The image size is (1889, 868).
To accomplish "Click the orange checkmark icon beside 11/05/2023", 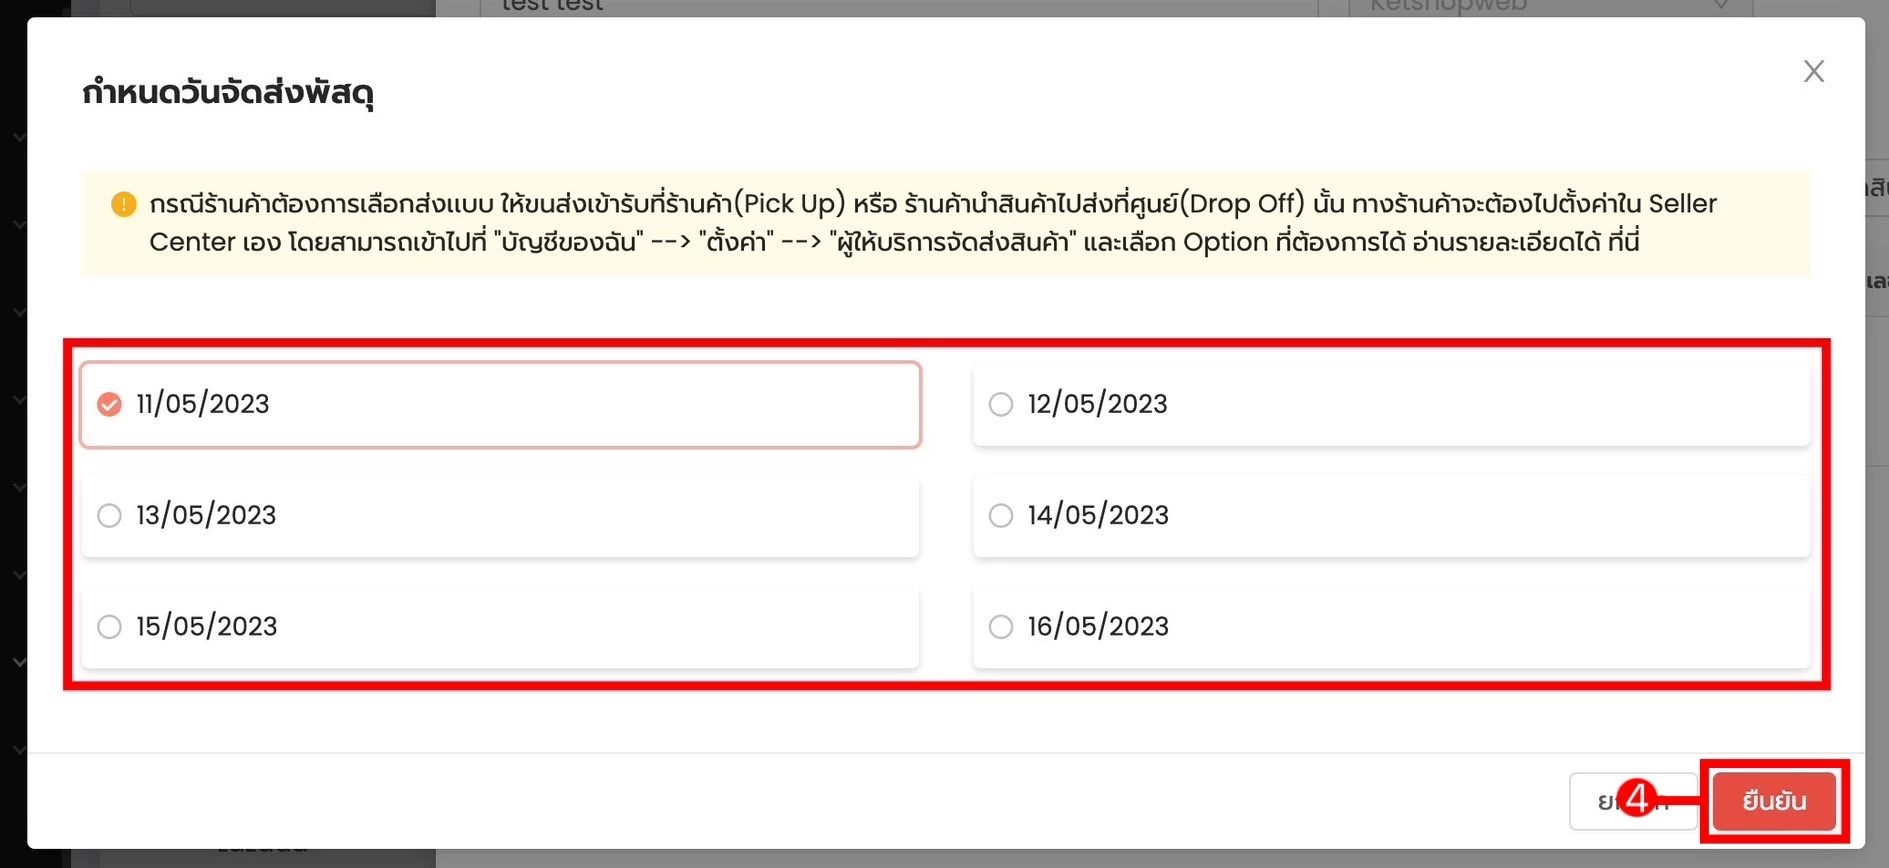I will point(109,404).
